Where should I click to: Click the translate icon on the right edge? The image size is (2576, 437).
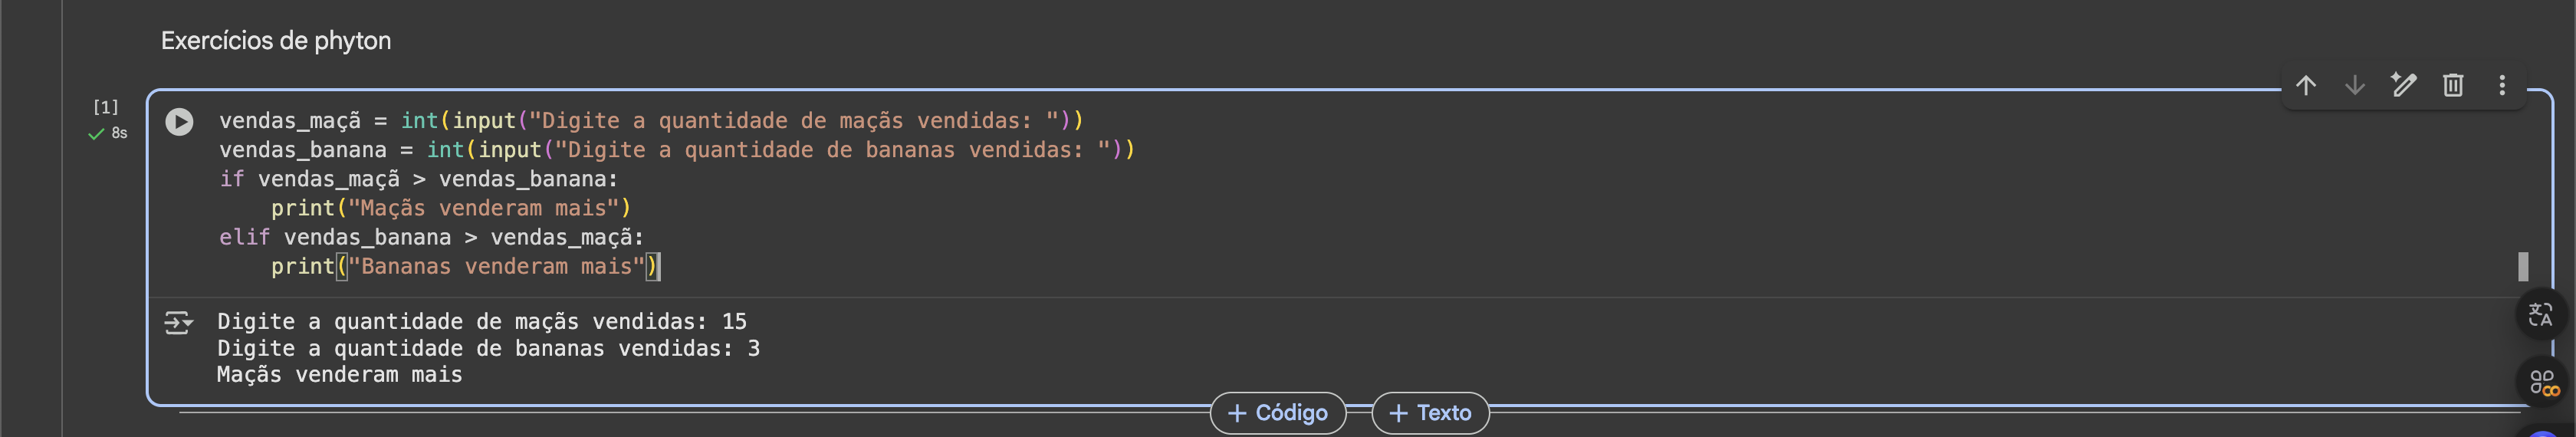coord(2540,315)
